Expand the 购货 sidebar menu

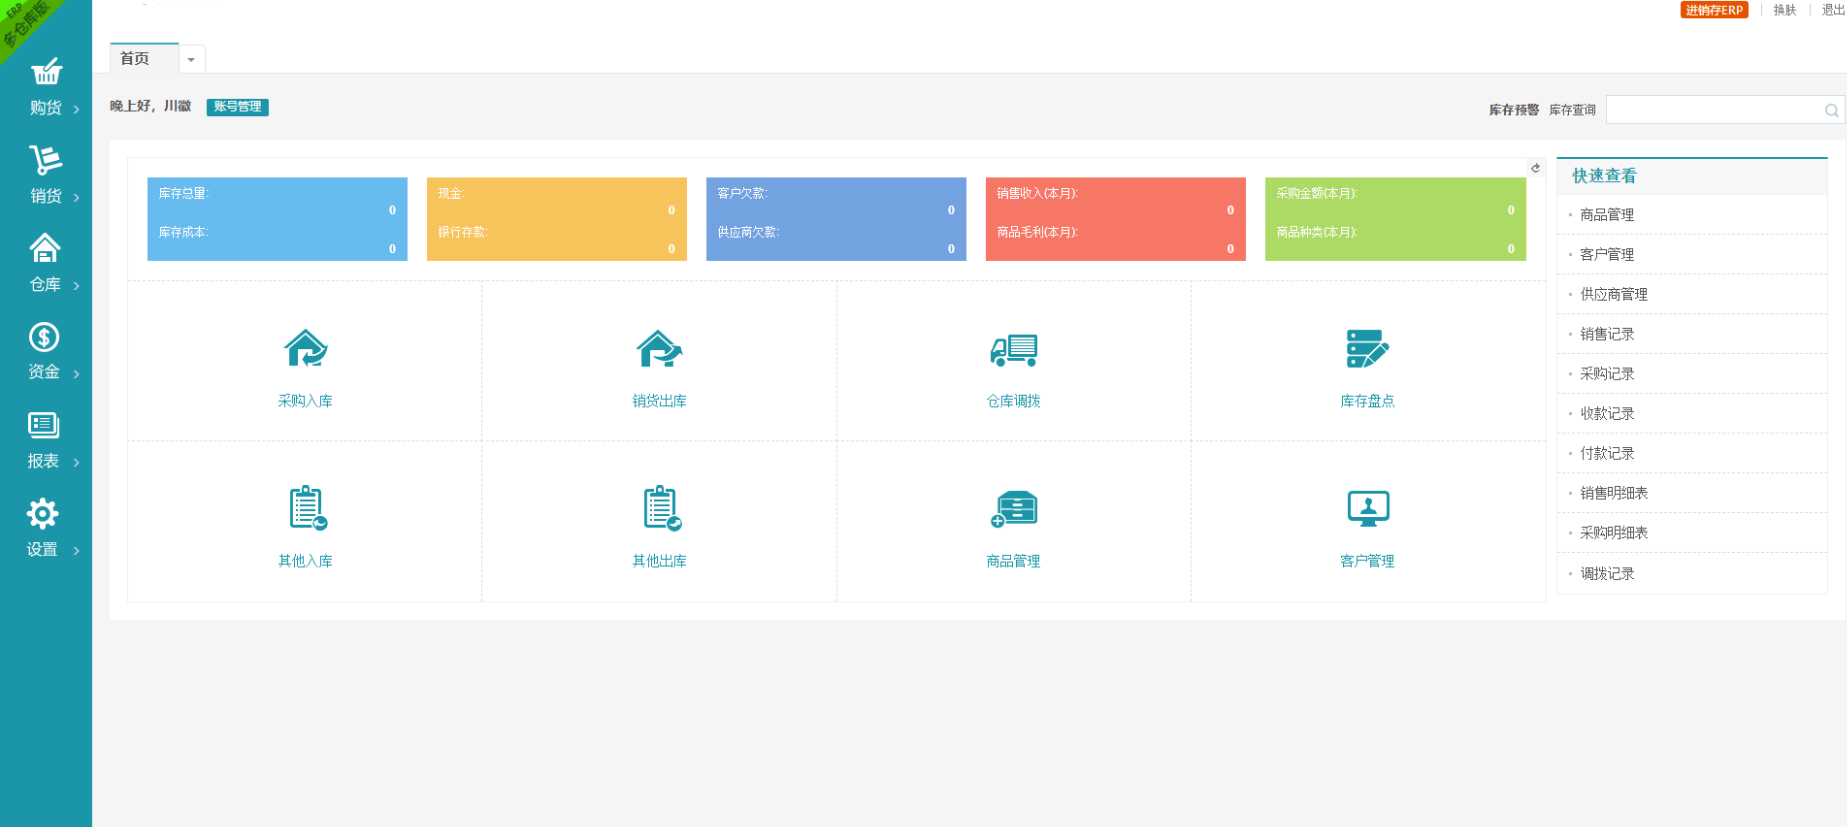pos(46,87)
